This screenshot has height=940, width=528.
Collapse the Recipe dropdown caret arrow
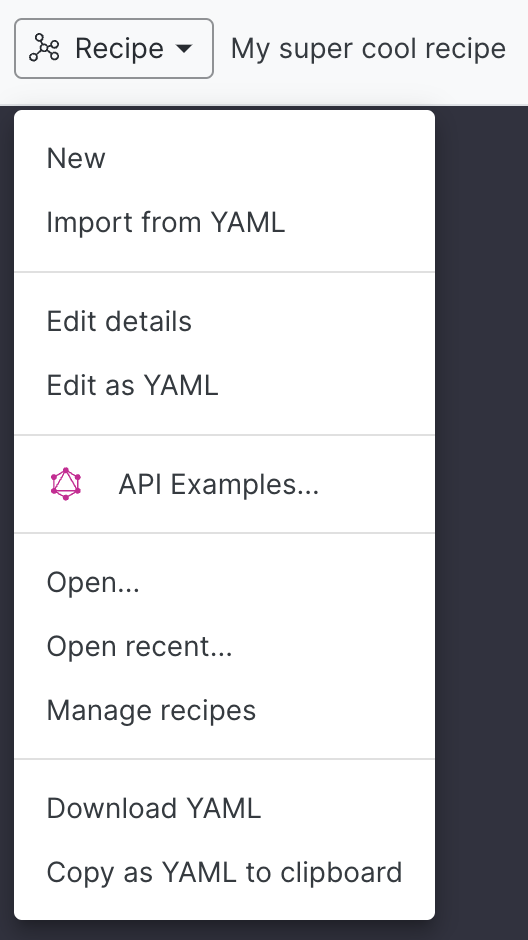(184, 49)
